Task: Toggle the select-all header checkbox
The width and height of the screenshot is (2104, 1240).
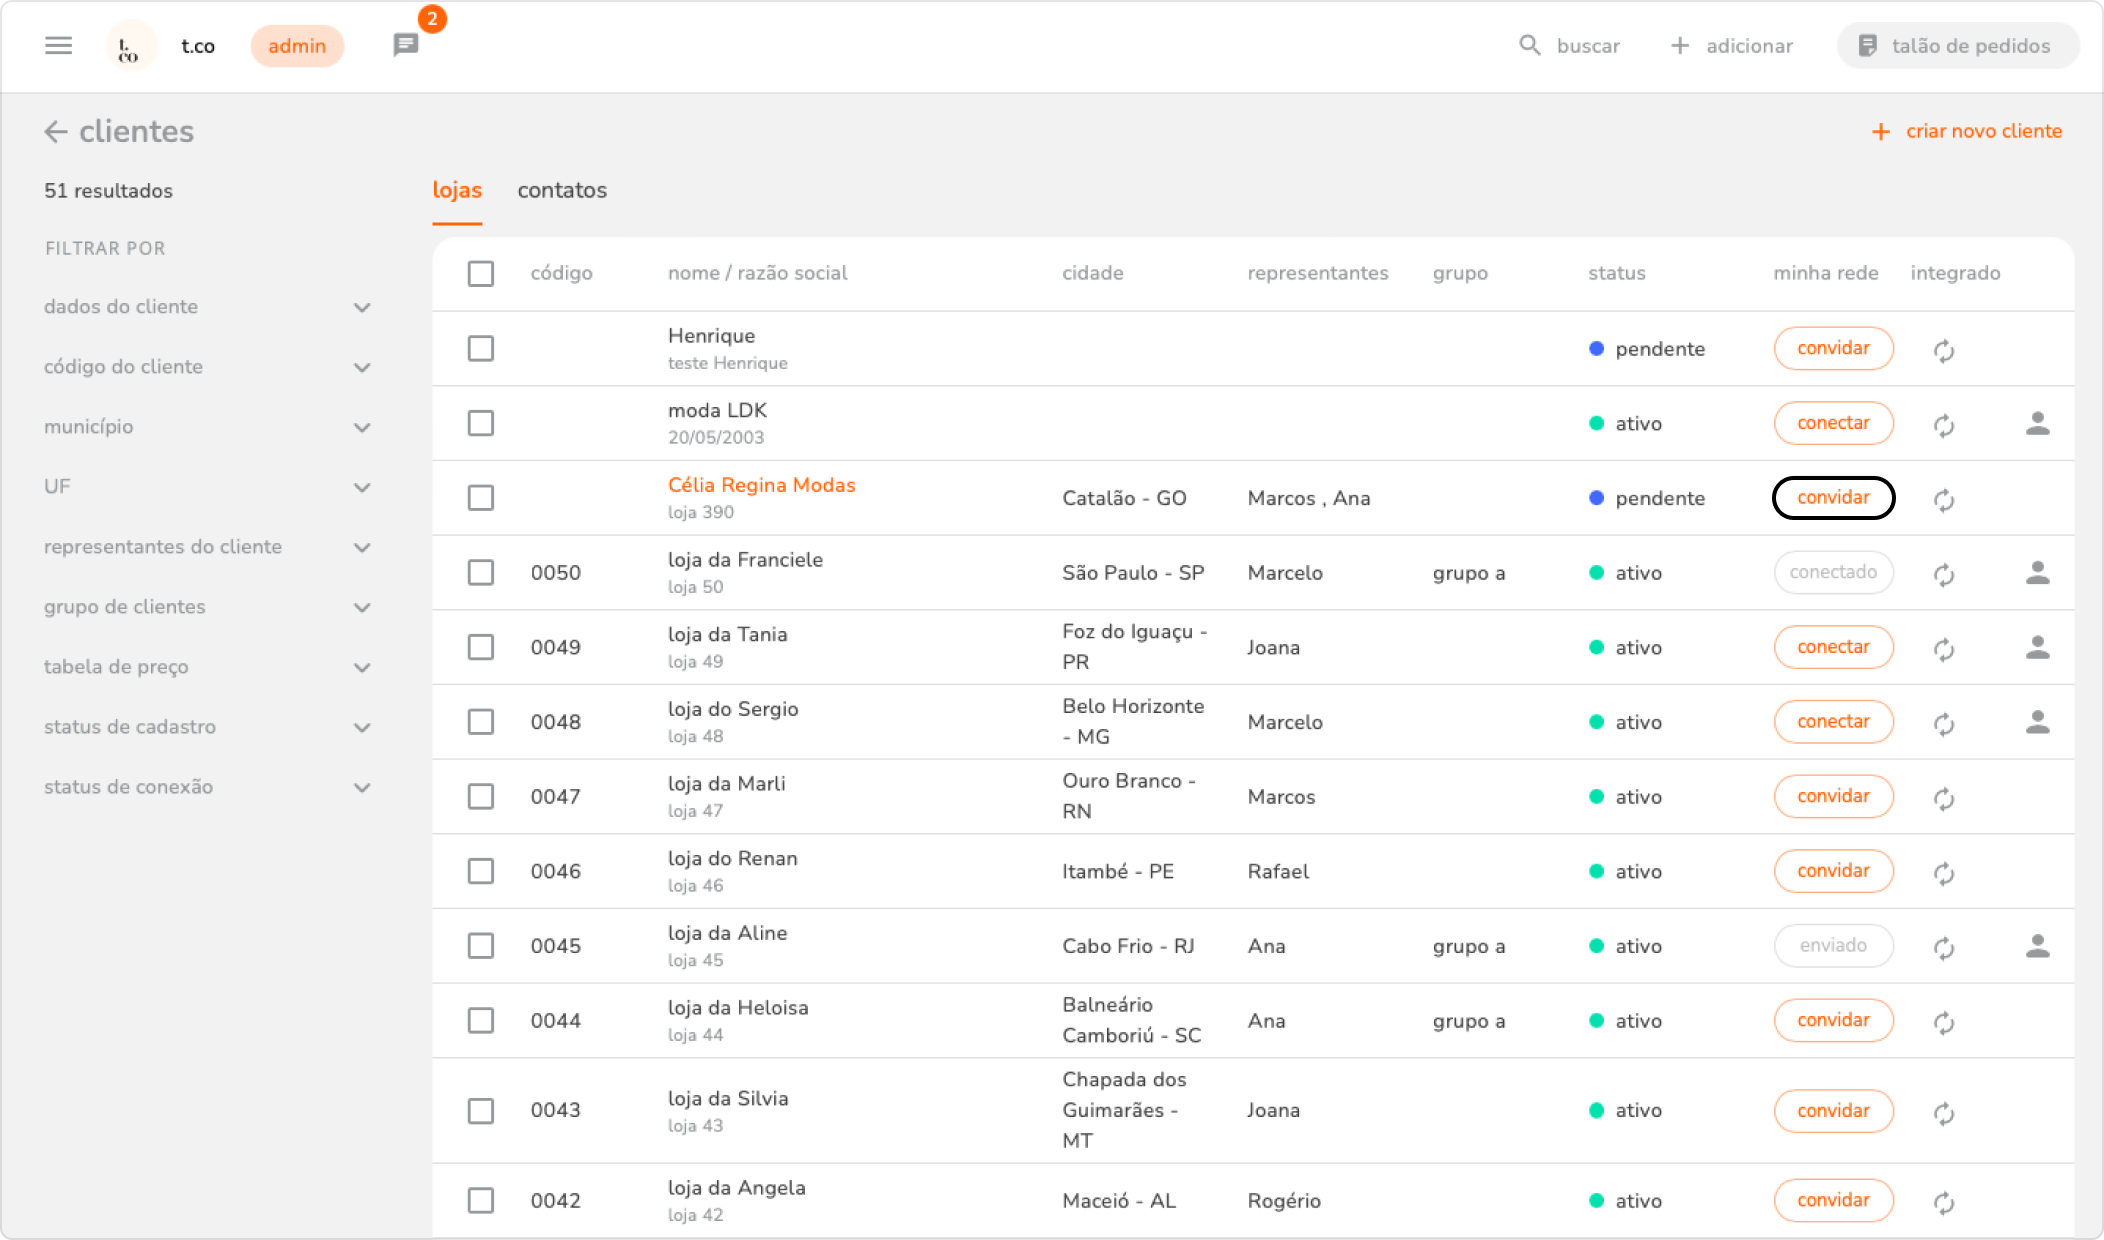Action: point(481,274)
